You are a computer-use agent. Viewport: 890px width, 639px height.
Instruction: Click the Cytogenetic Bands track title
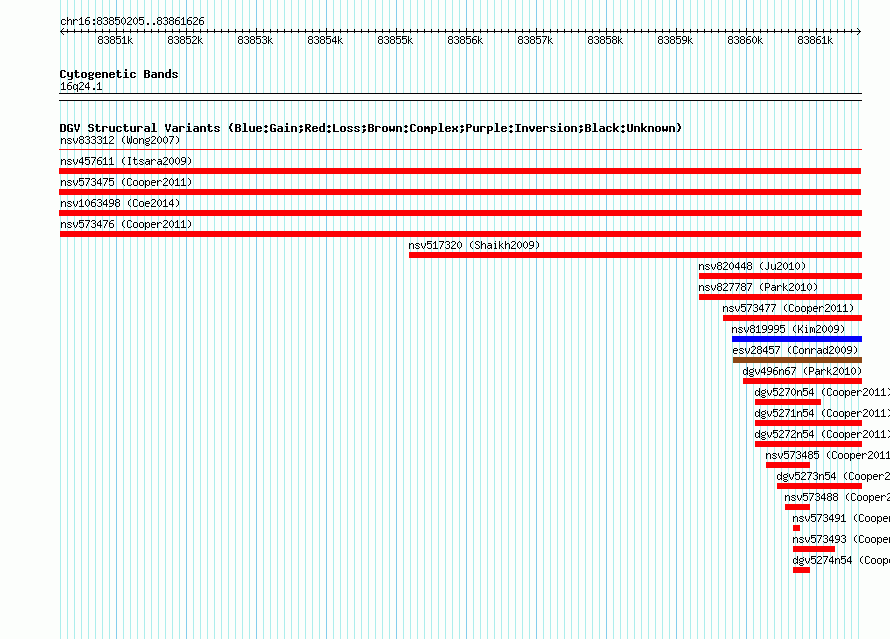coord(119,74)
